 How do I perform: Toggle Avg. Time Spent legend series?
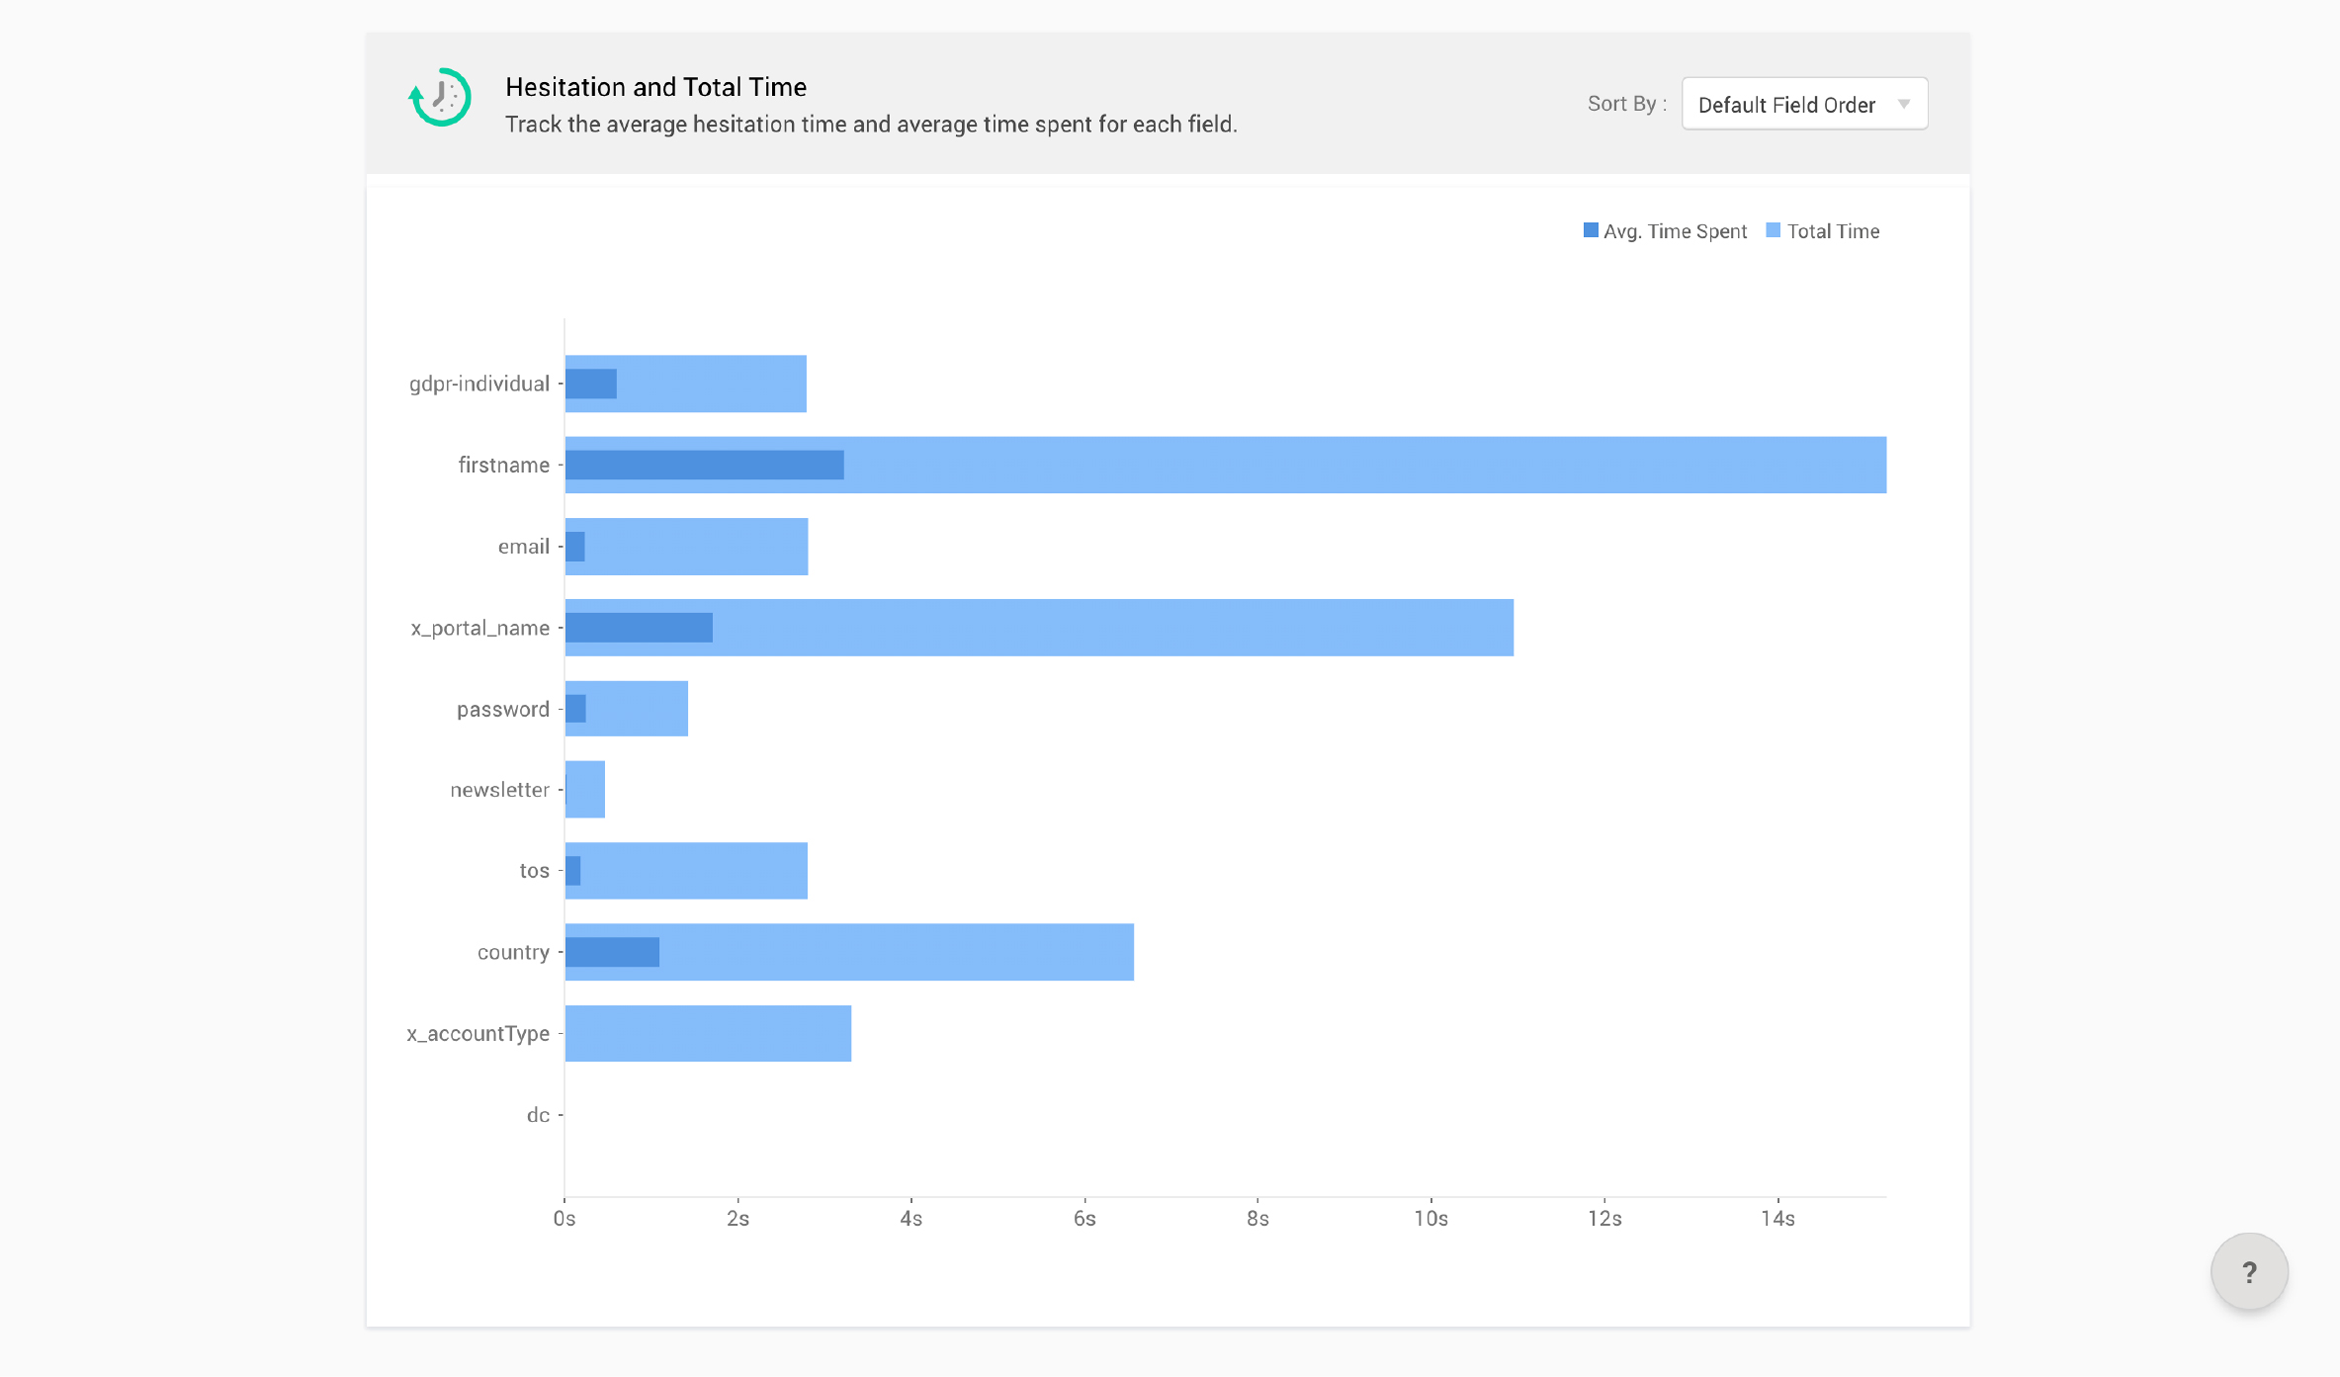[1674, 231]
